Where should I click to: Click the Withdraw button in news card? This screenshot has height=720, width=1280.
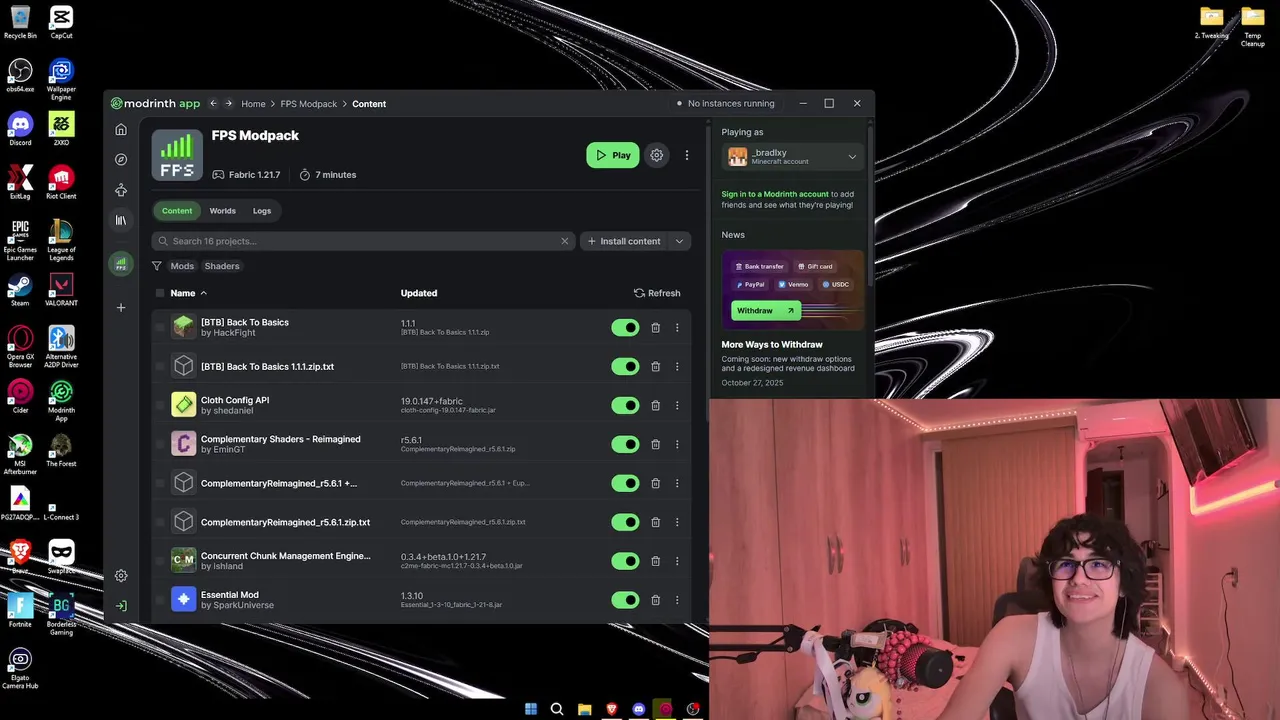click(x=765, y=311)
